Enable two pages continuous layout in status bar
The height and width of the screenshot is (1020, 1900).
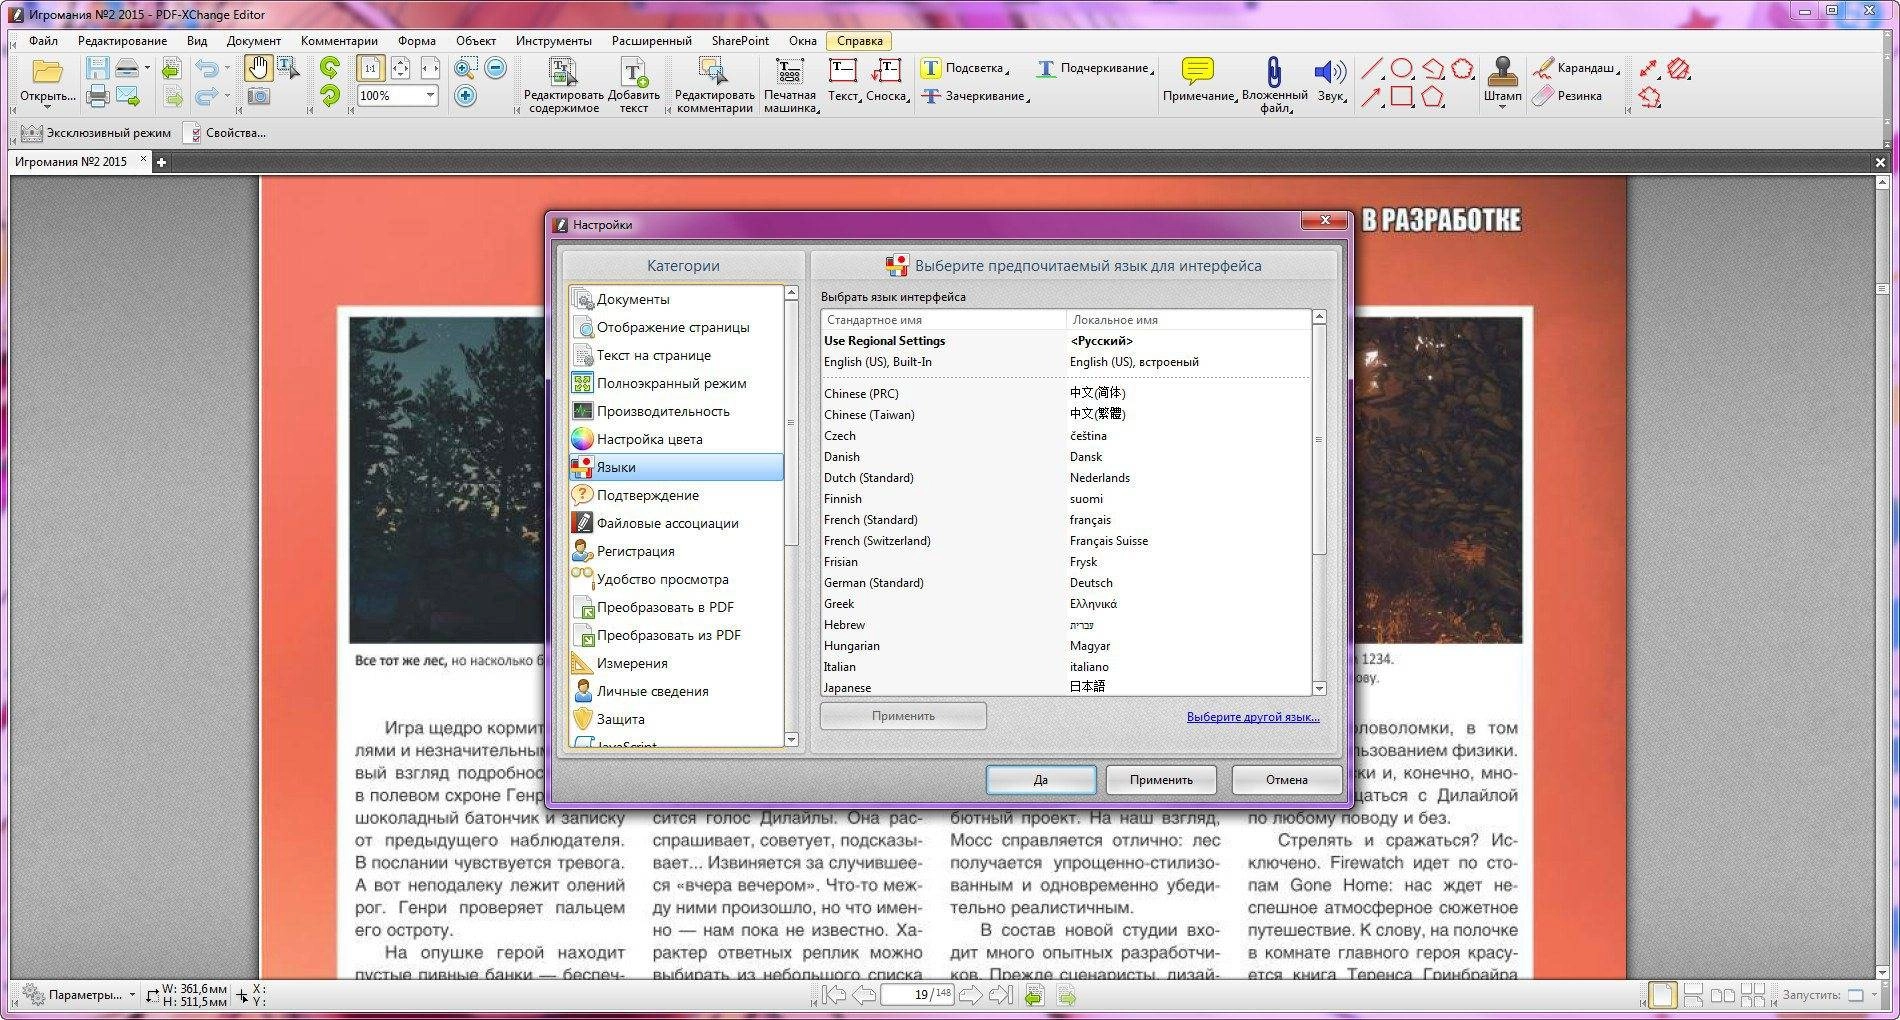(1752, 995)
